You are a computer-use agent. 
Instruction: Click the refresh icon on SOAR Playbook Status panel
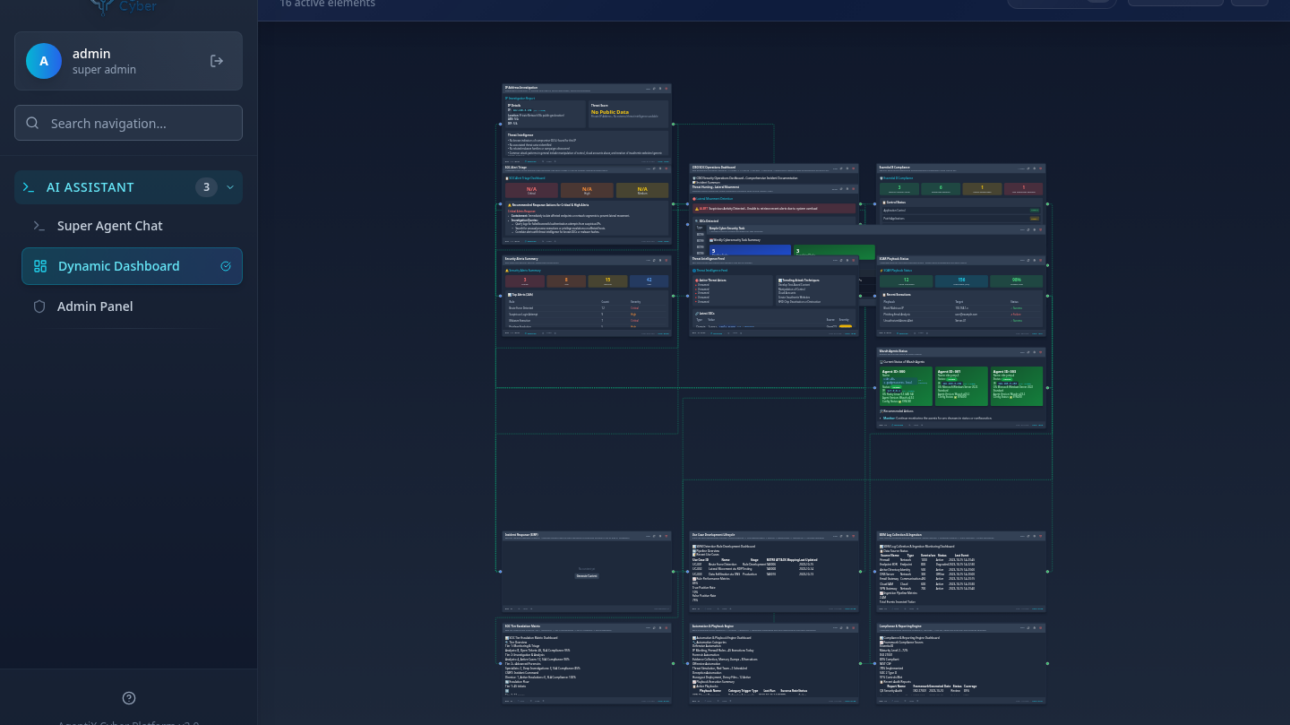pyautogui.click(x=1028, y=260)
